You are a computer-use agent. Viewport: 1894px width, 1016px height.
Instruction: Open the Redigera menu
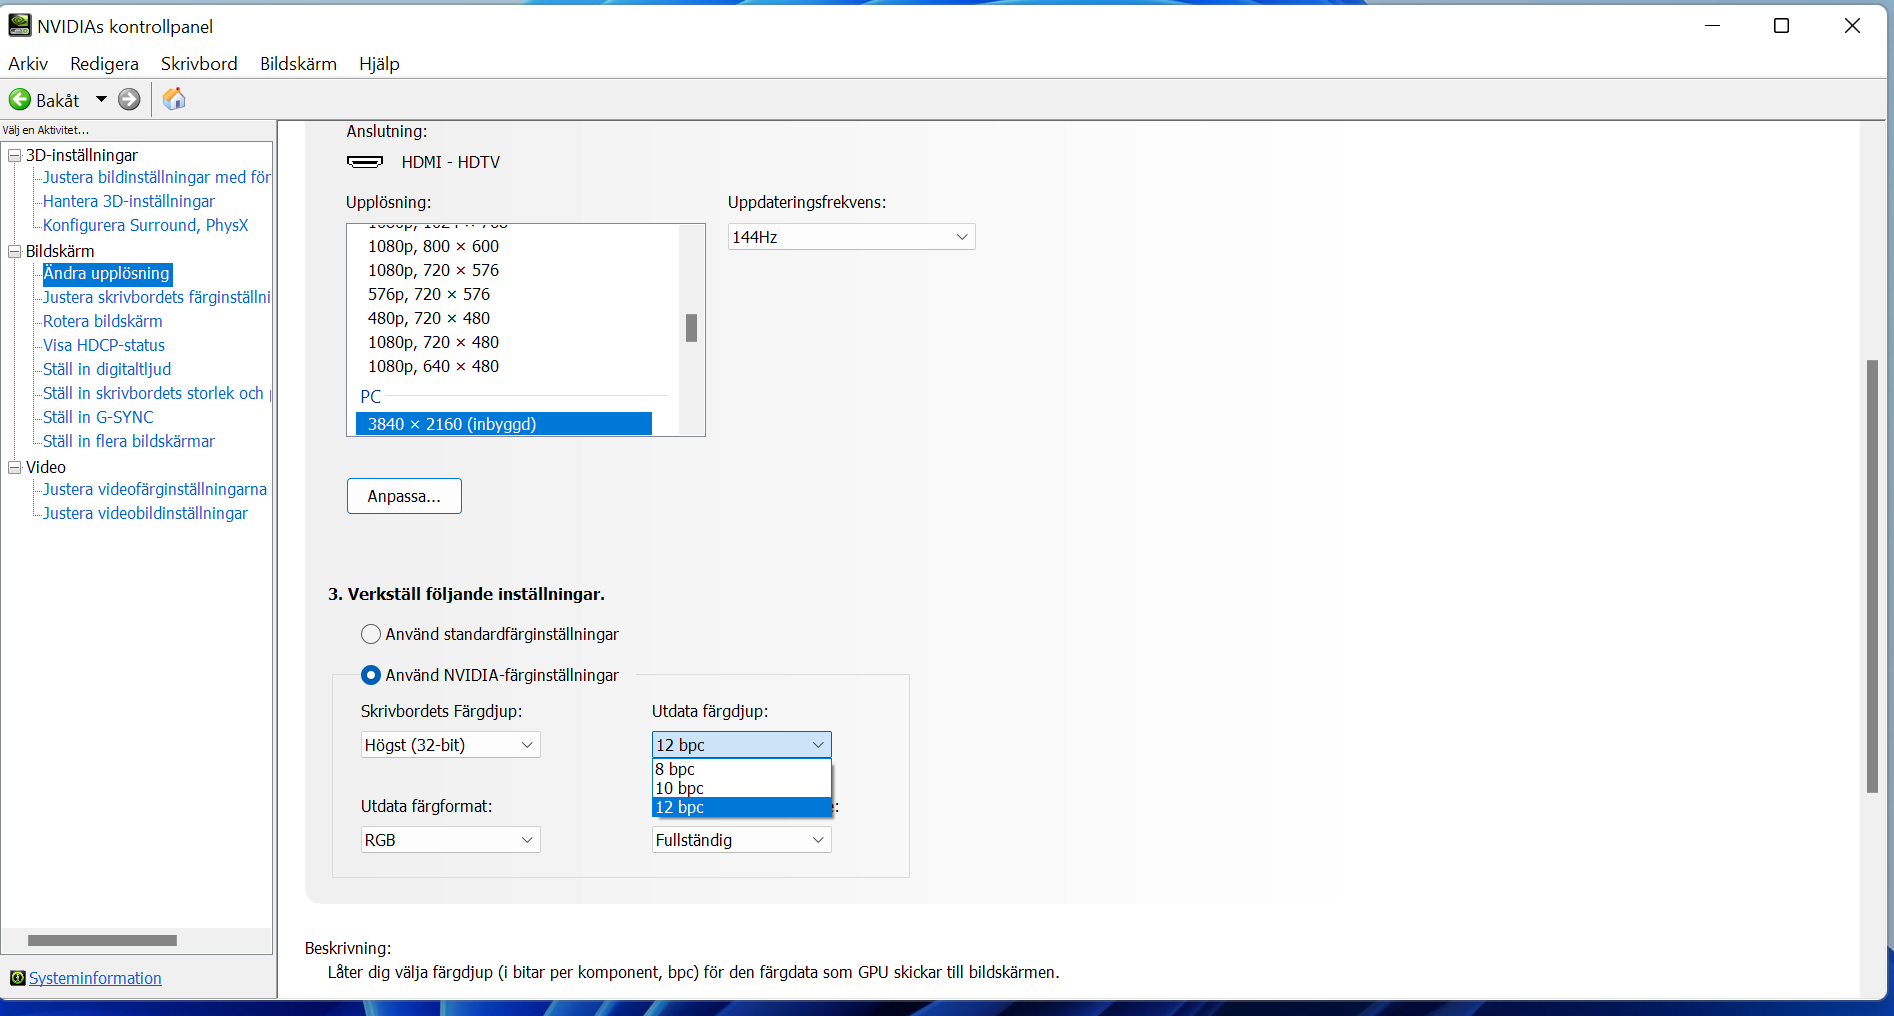(x=104, y=64)
